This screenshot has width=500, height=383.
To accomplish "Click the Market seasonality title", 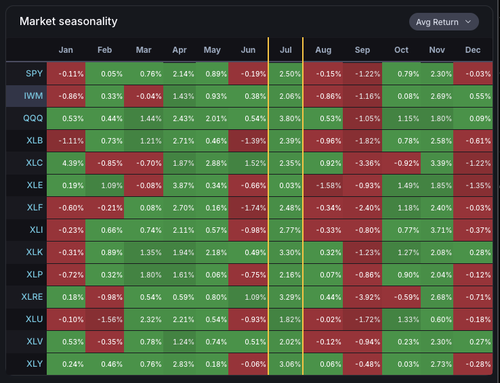I will 68,21.
